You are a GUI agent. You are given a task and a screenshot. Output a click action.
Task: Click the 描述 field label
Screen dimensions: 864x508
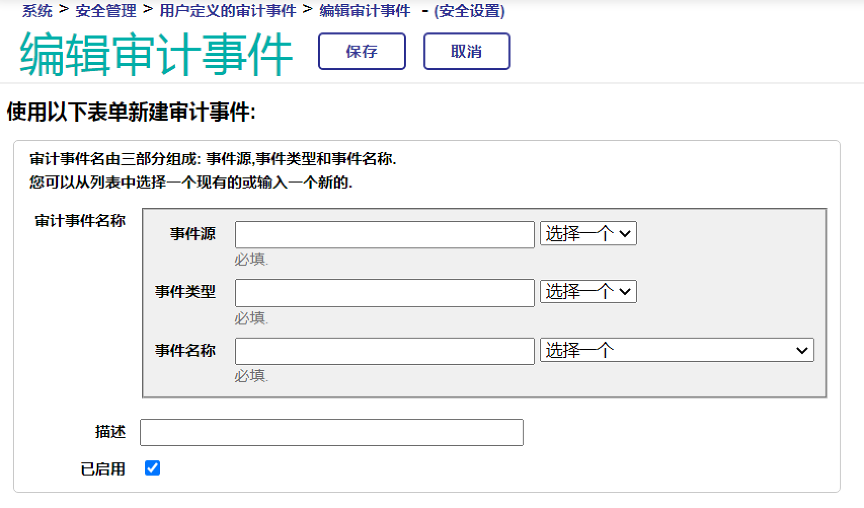[110, 432]
